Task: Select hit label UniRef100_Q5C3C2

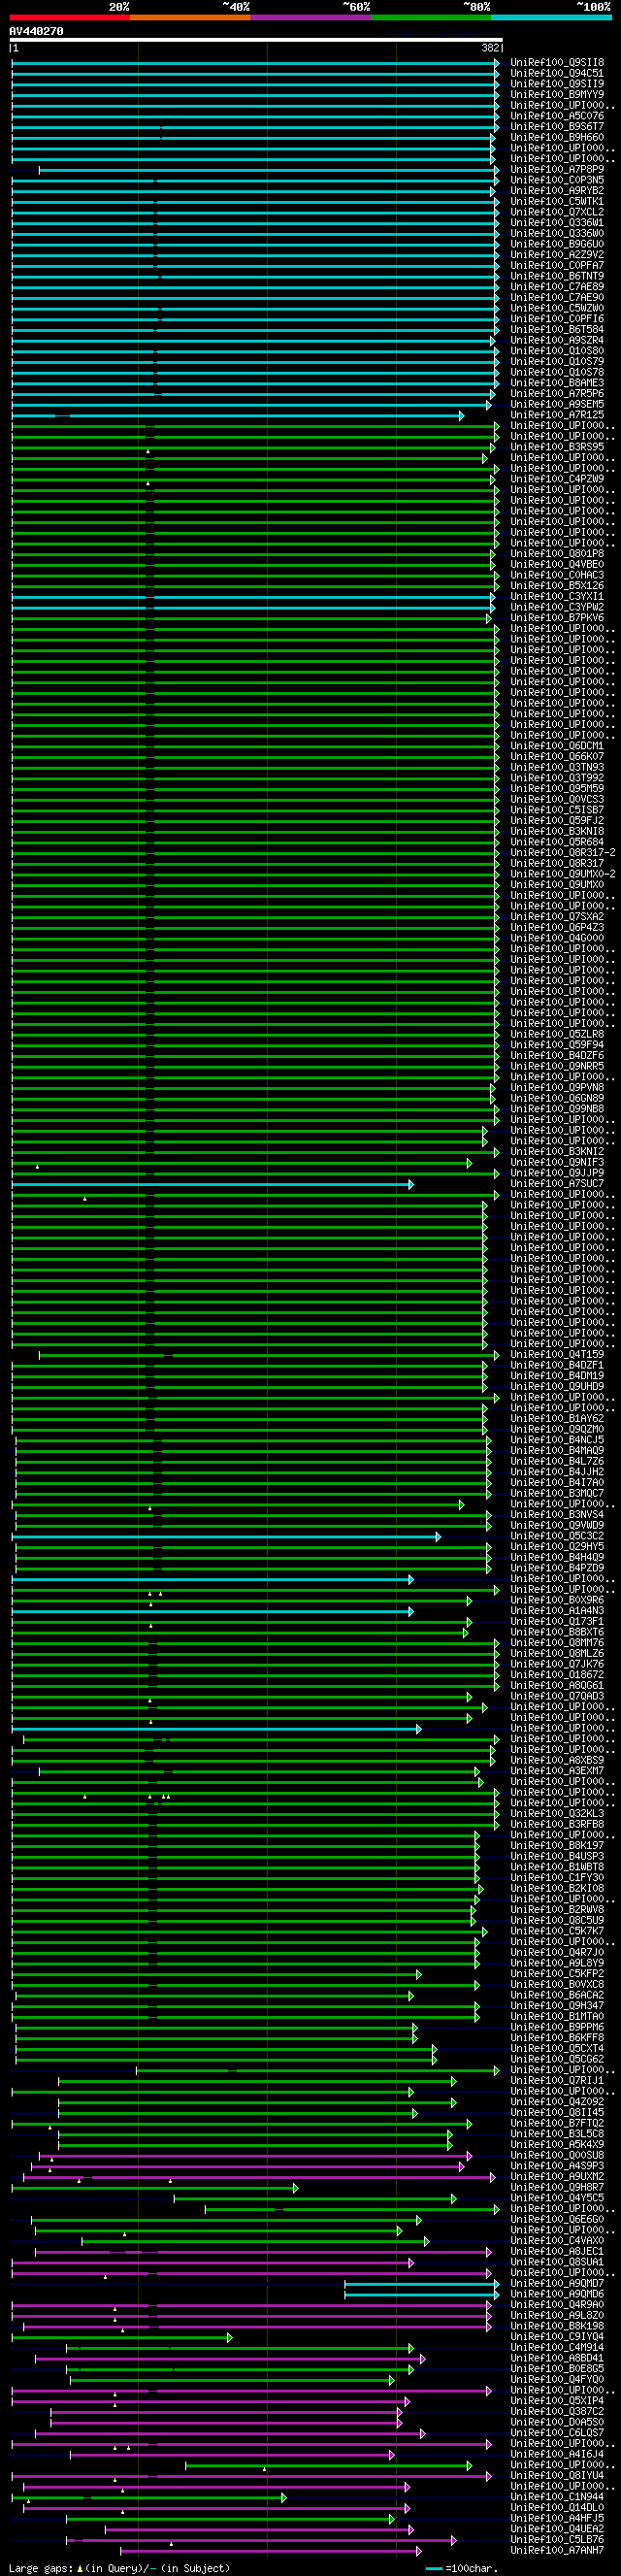Action: pyautogui.click(x=557, y=1536)
